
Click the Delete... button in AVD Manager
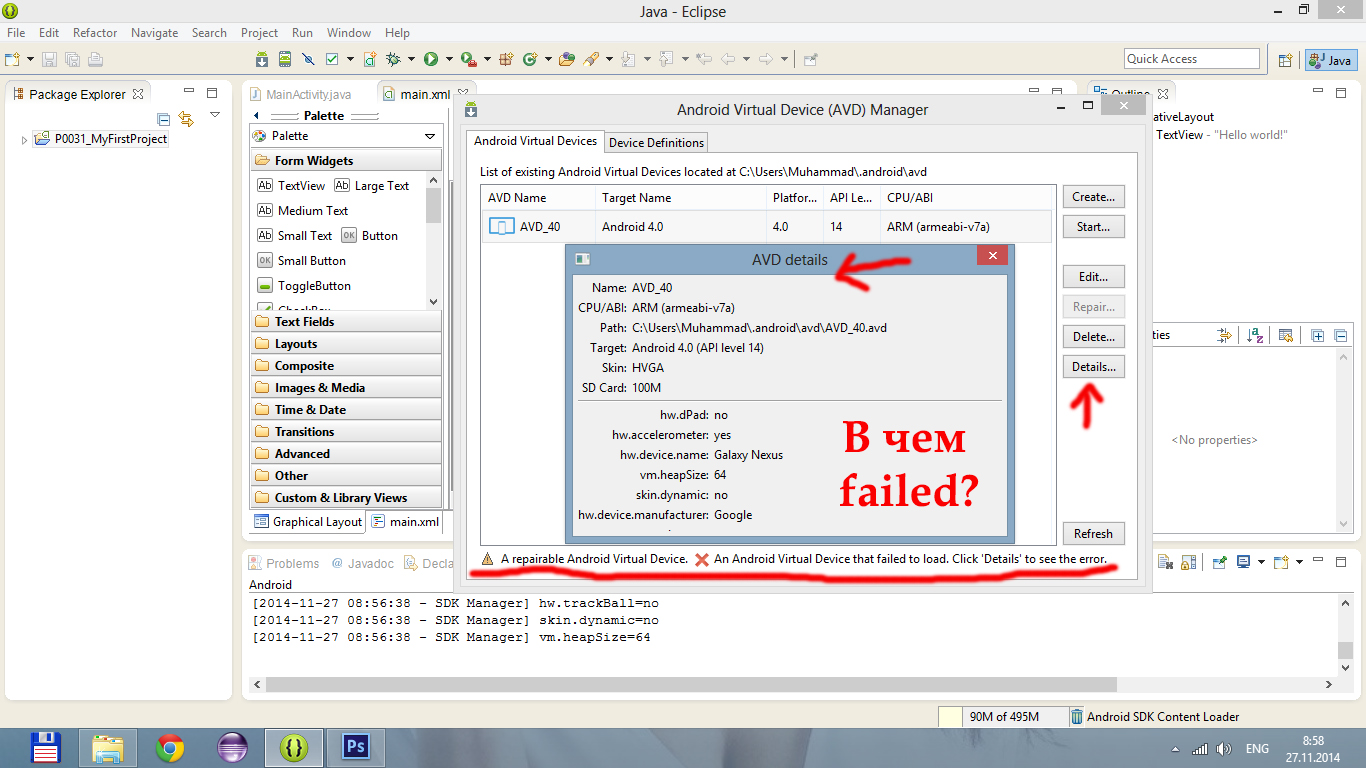1093,337
